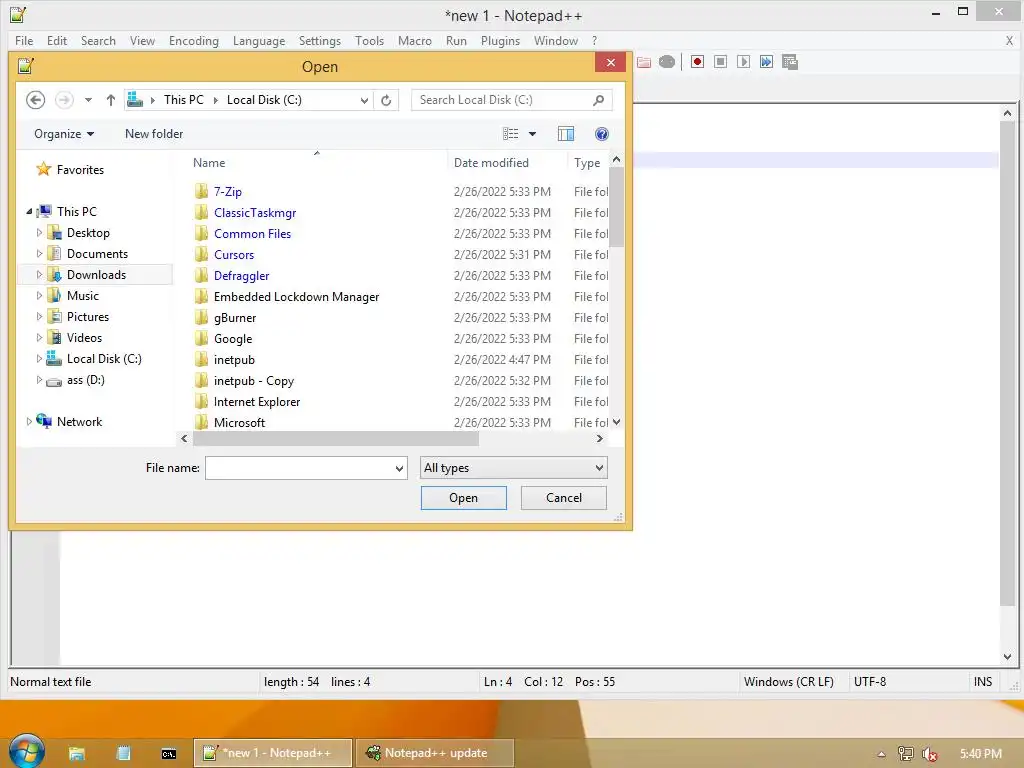Cancel the Open dialog
The height and width of the screenshot is (768, 1024).
point(564,498)
